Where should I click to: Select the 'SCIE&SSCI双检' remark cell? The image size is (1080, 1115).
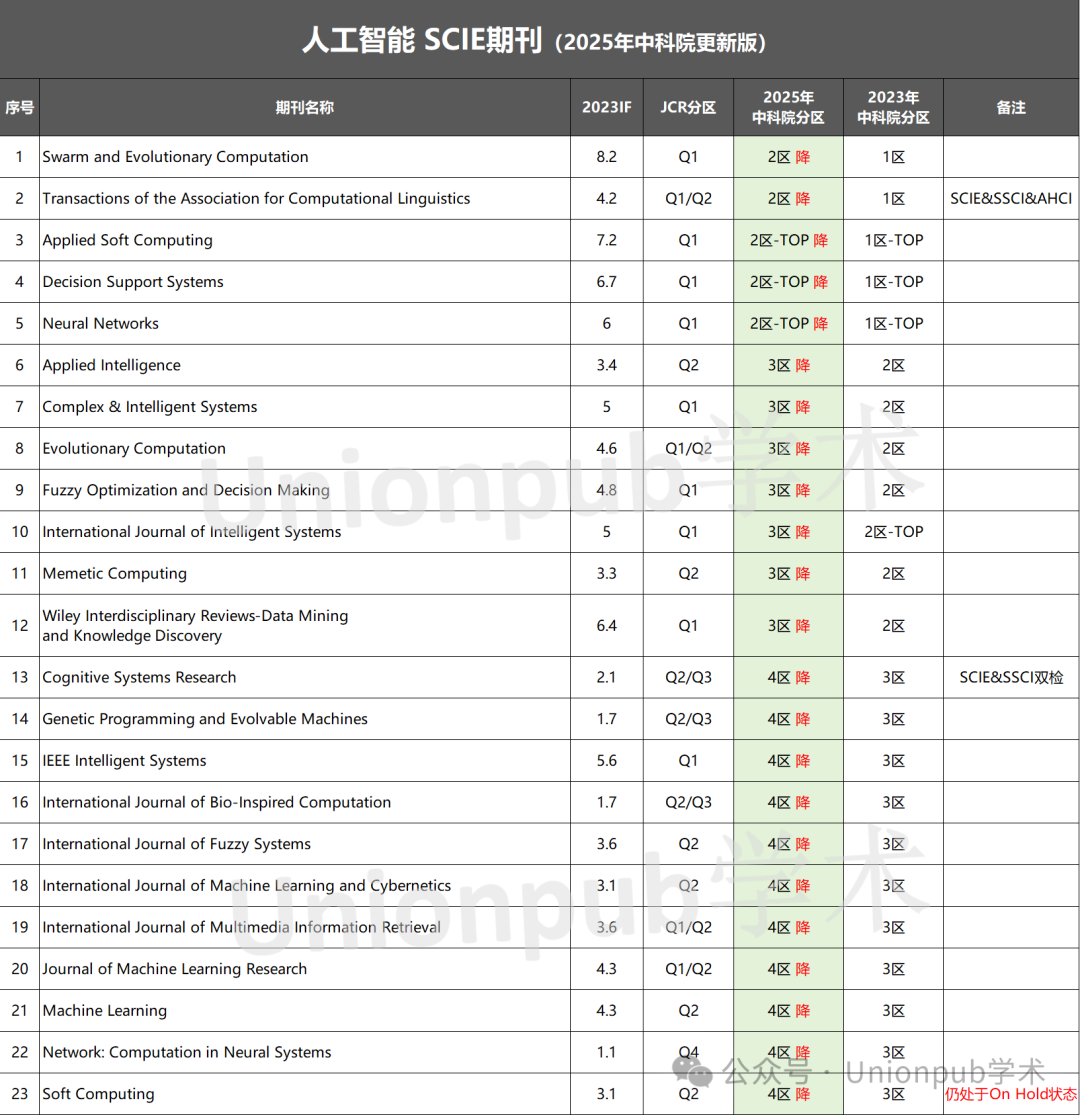pos(1011,677)
